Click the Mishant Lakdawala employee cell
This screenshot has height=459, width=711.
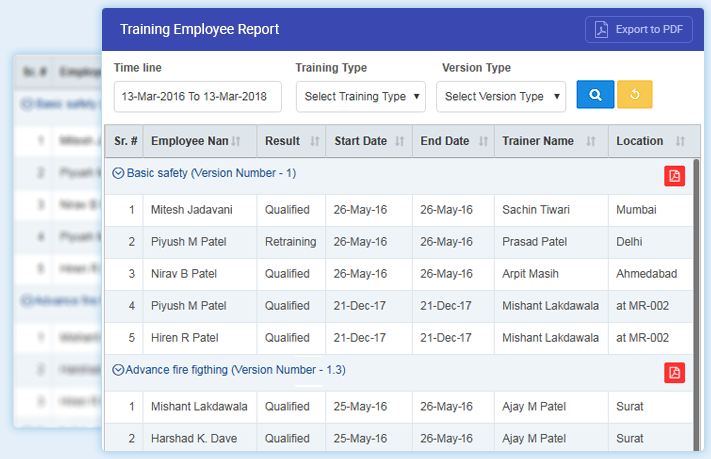200,407
